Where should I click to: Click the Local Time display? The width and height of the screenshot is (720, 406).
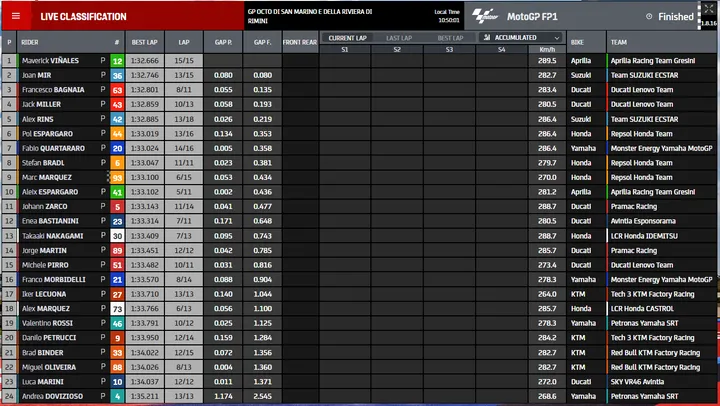[x=447, y=16]
